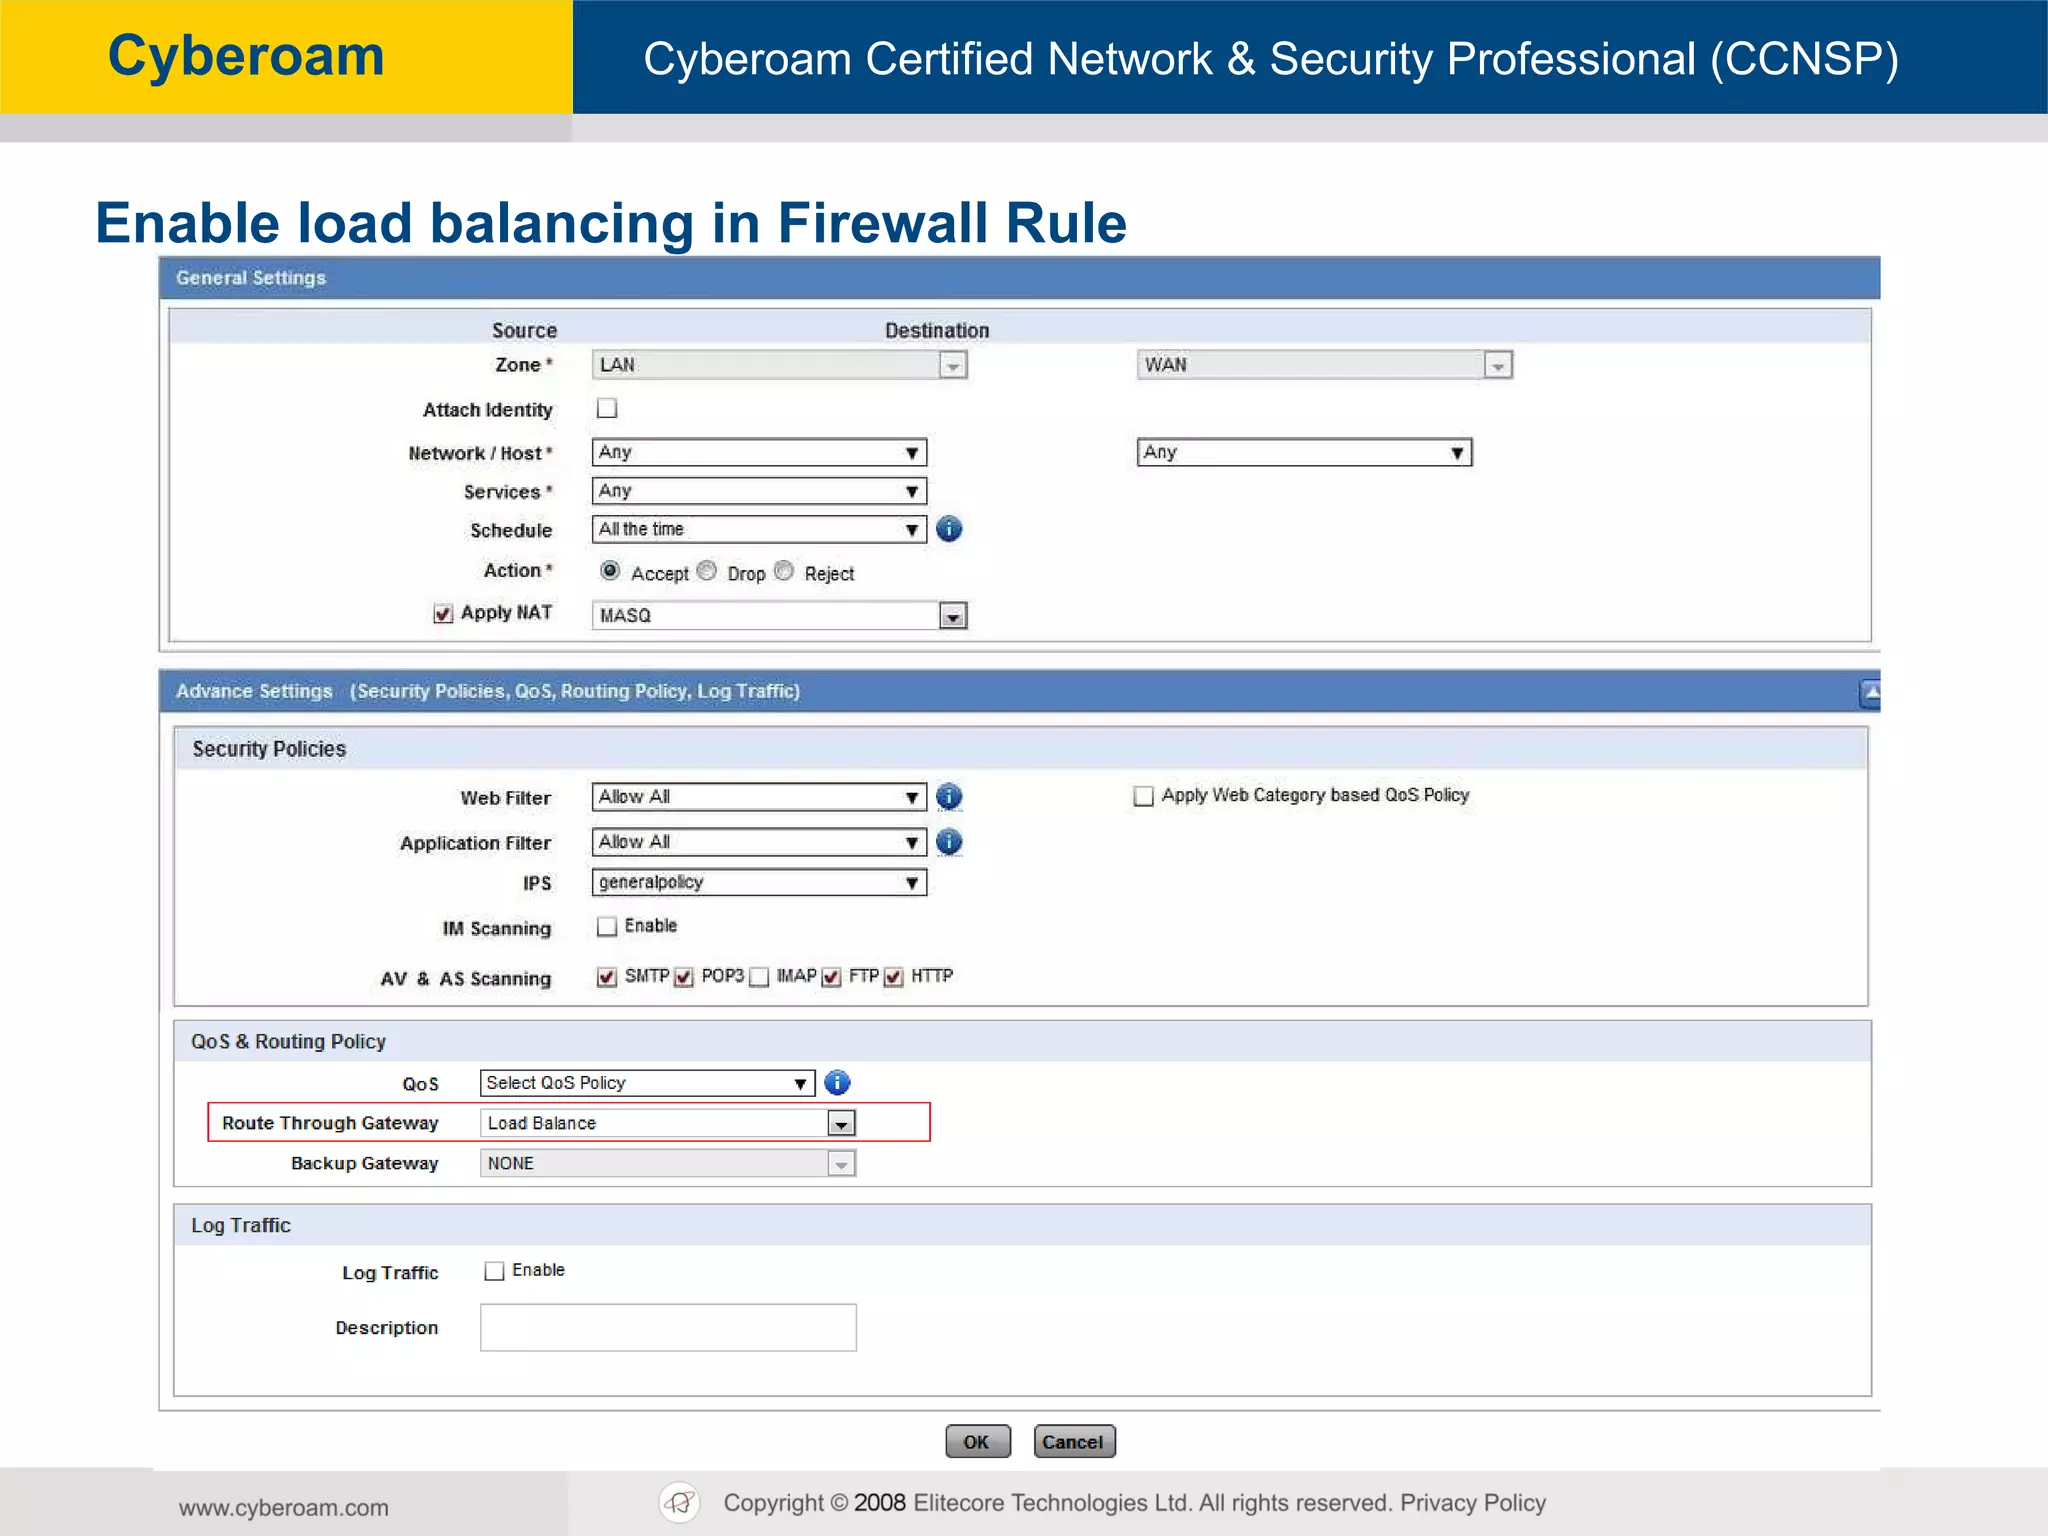Open the Destination Zone WAN dropdown

tap(1324, 365)
